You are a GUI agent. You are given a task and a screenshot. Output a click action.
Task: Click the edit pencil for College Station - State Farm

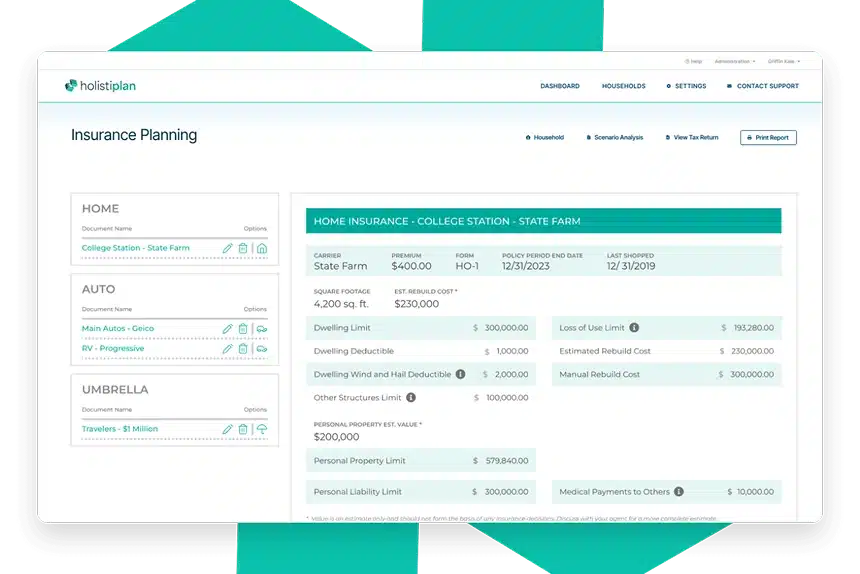[x=227, y=248]
